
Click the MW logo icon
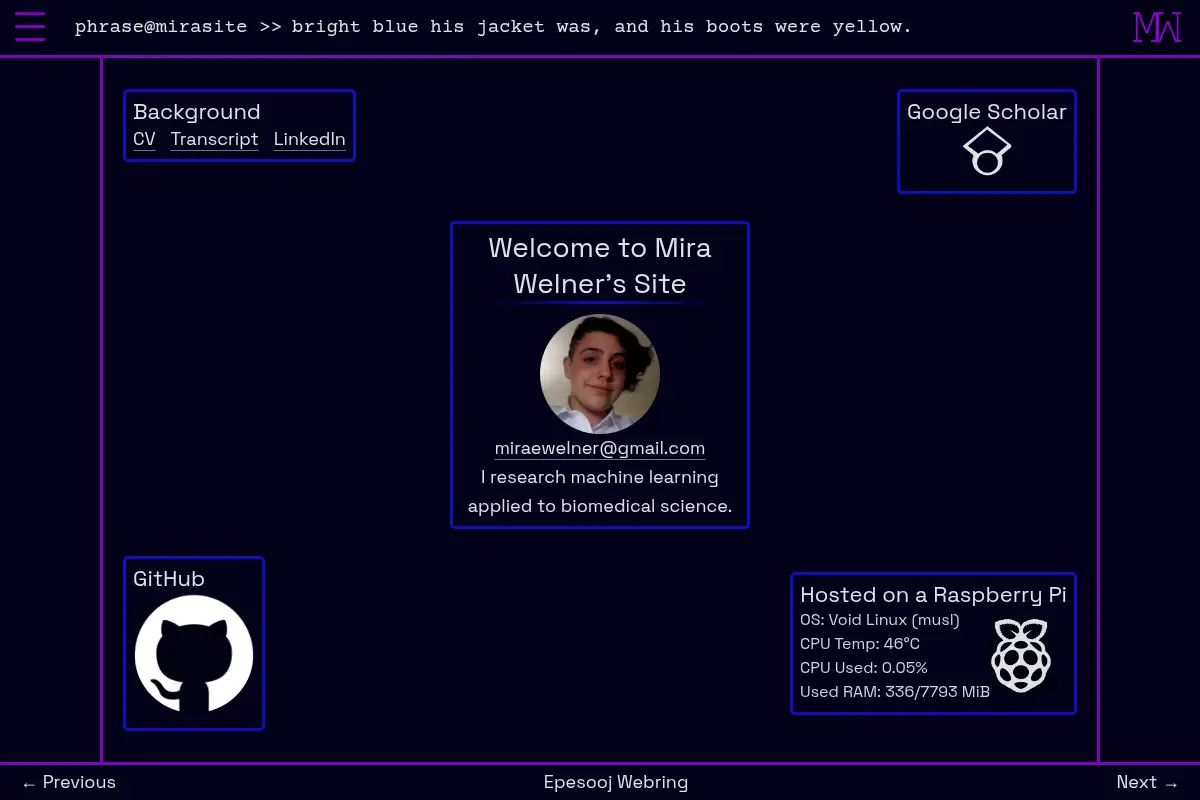pyautogui.click(x=1157, y=27)
